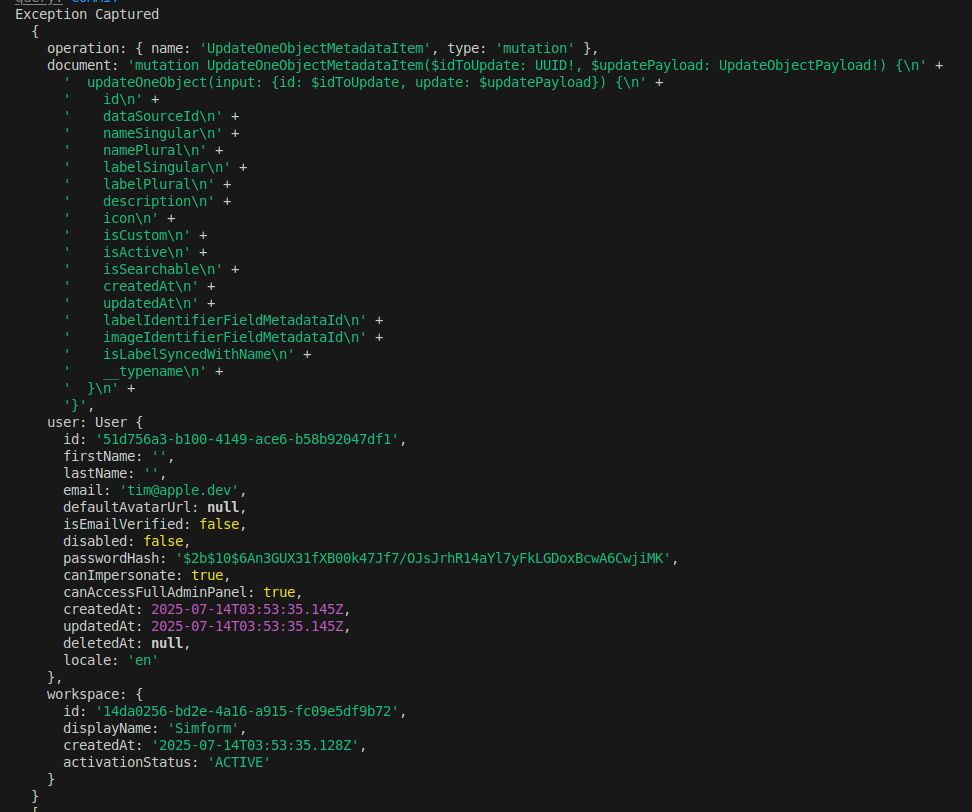Select the operation name 'UpdateOneObjectMetadataItem'
The image size is (972, 812).
[315, 48]
